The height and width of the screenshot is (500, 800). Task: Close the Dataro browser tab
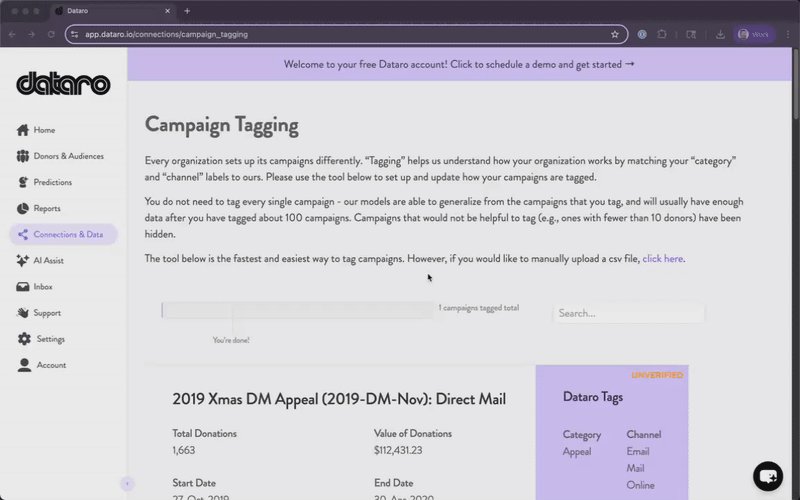click(x=167, y=11)
